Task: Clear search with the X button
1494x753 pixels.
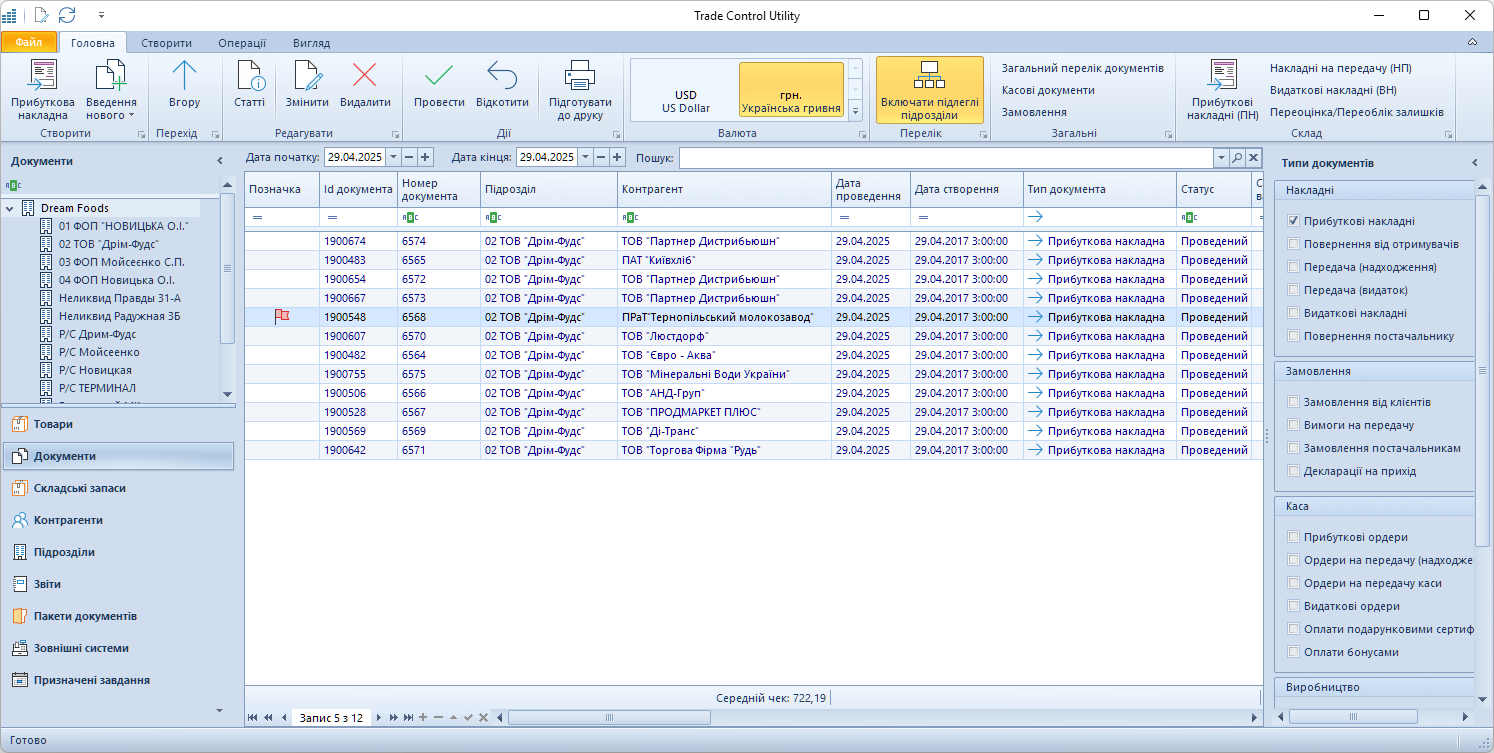Action: coord(1253,158)
